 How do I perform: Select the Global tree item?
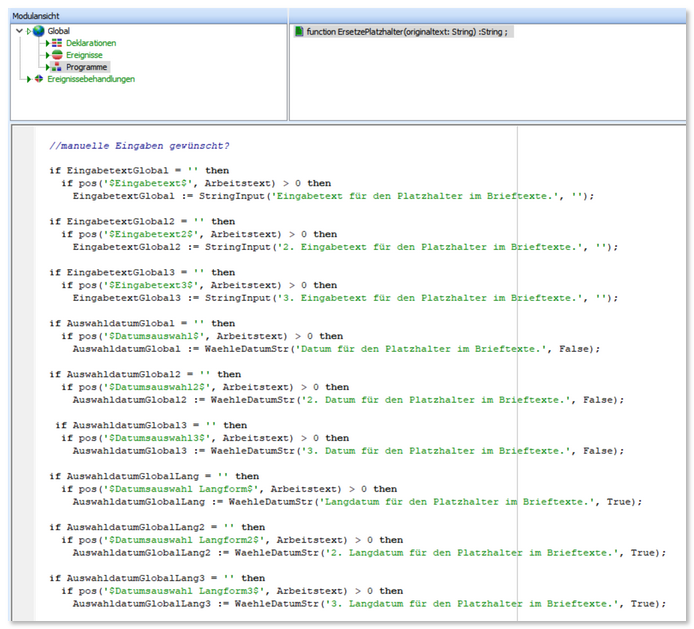tap(58, 31)
